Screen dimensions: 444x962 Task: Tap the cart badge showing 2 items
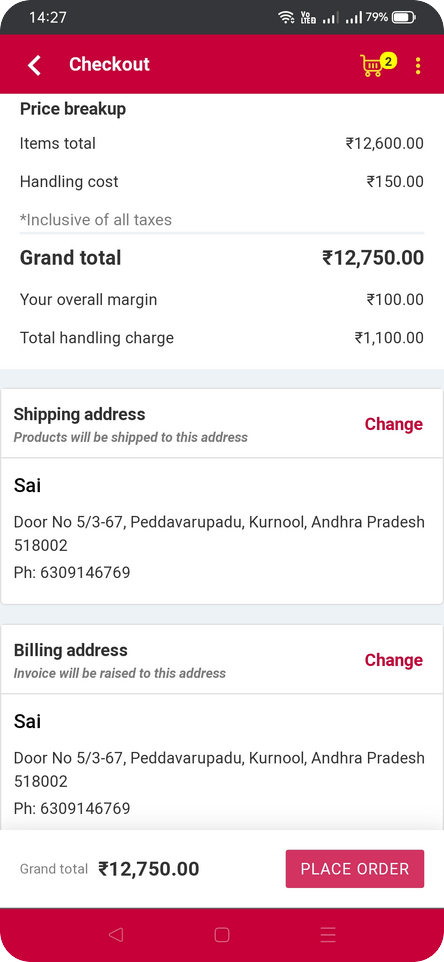click(388, 61)
